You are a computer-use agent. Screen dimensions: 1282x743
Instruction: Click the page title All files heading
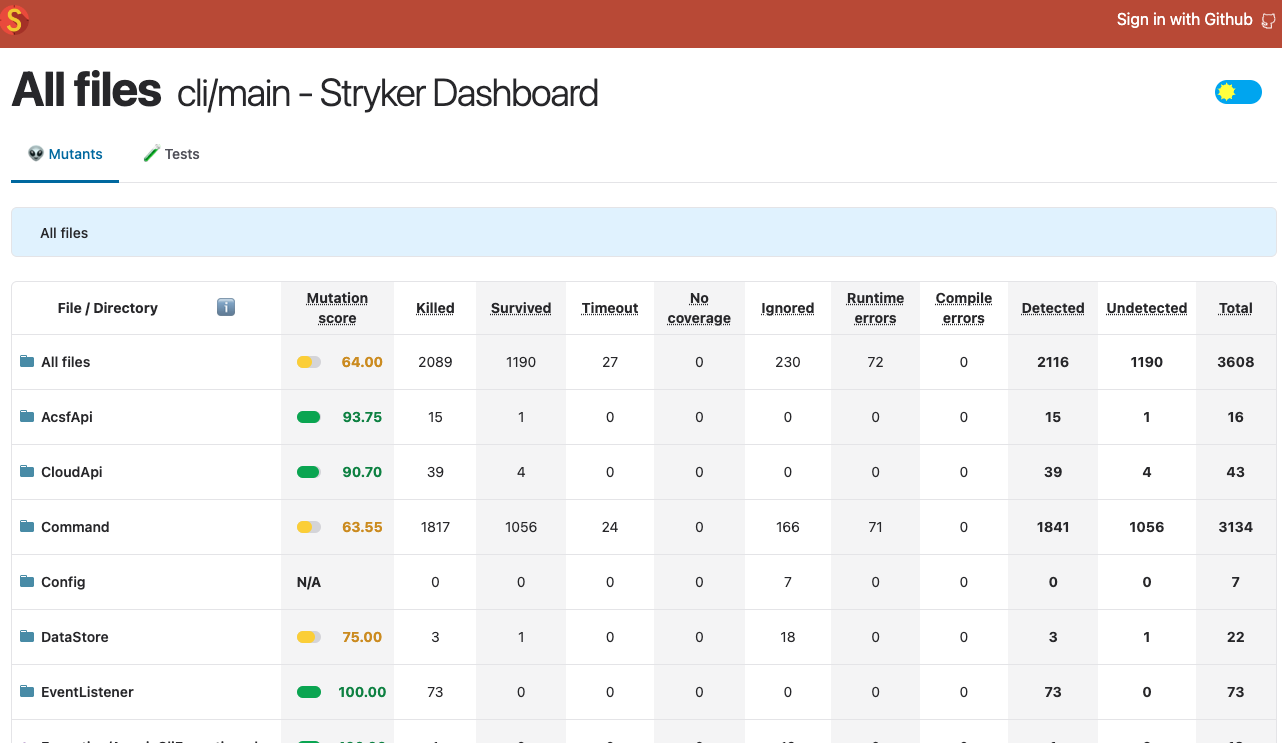[86, 90]
